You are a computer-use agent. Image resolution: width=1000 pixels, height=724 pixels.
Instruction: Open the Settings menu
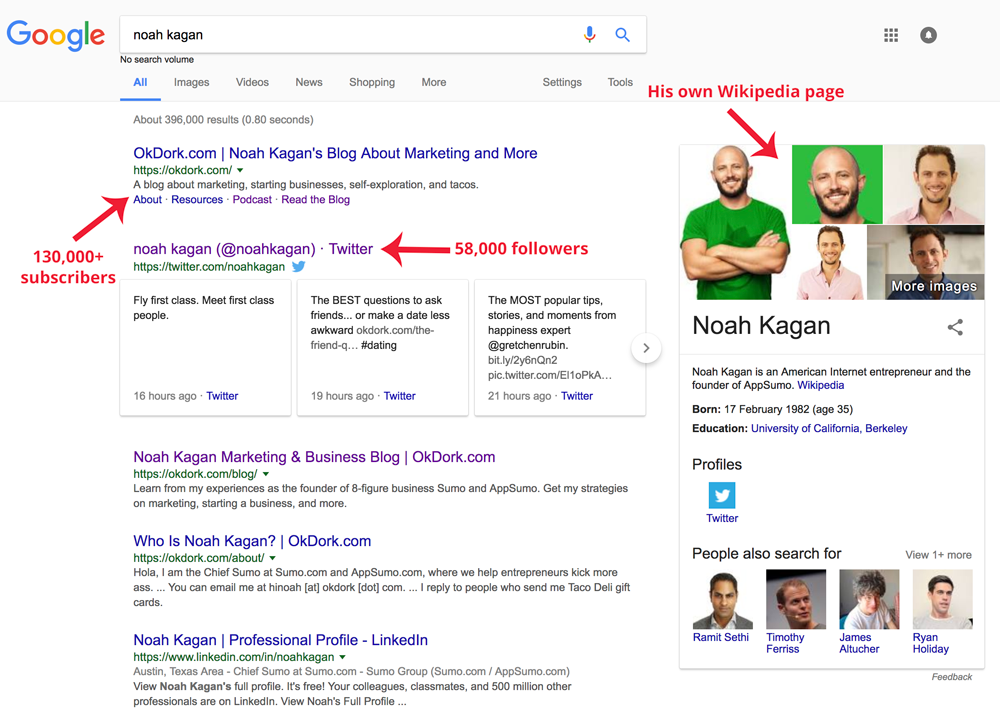tap(562, 82)
